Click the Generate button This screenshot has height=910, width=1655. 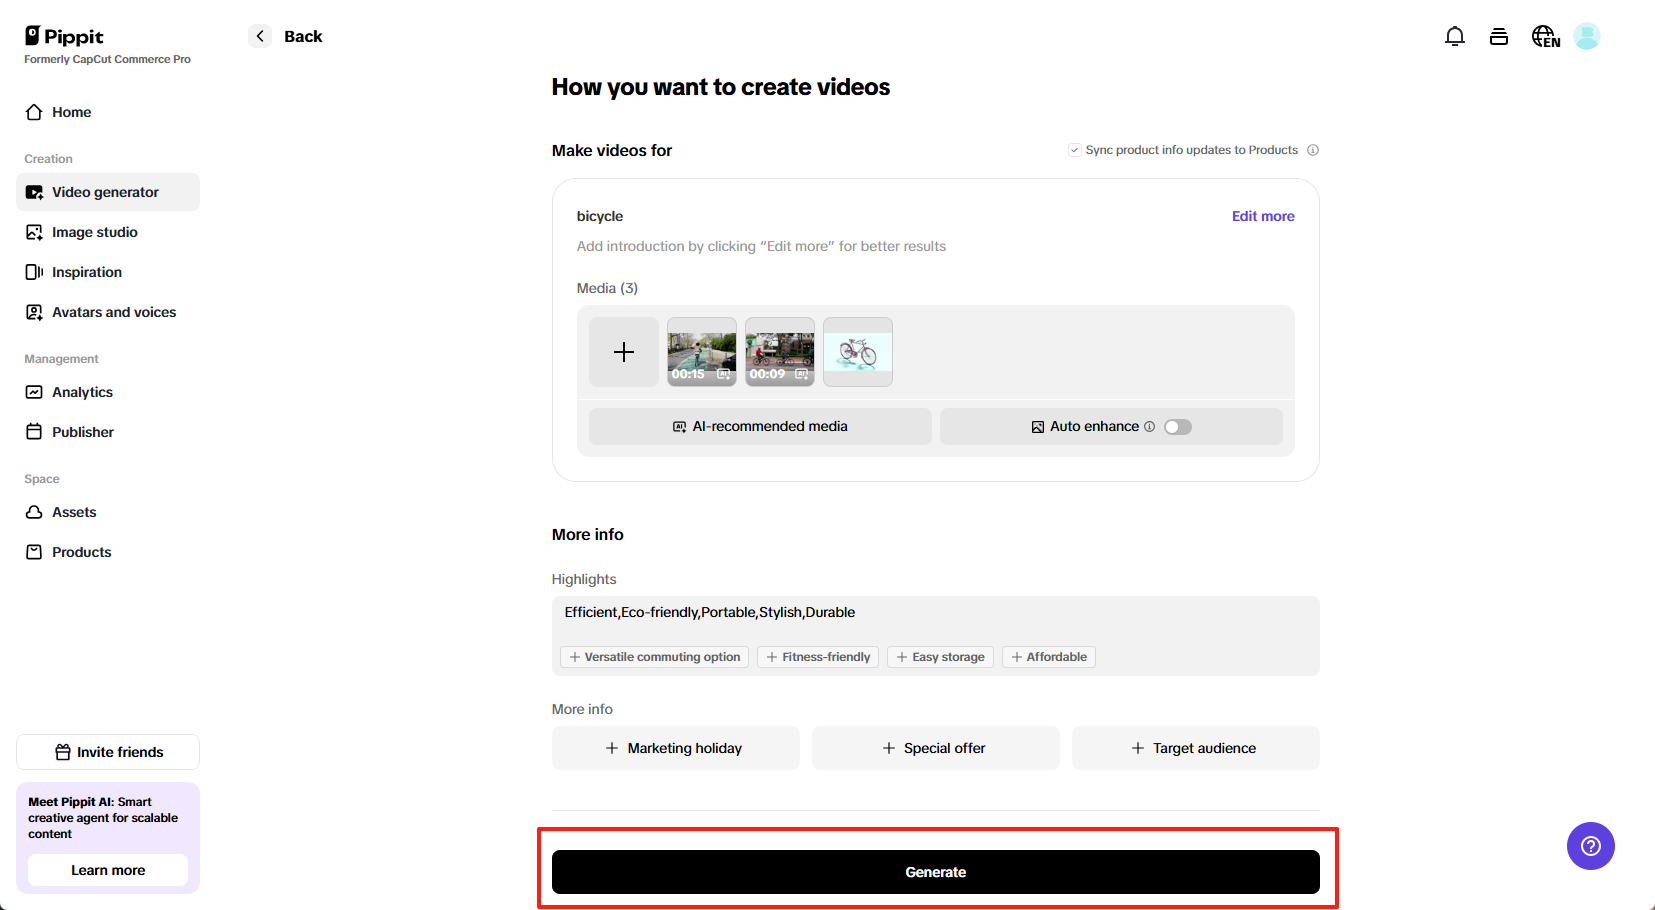pos(935,871)
